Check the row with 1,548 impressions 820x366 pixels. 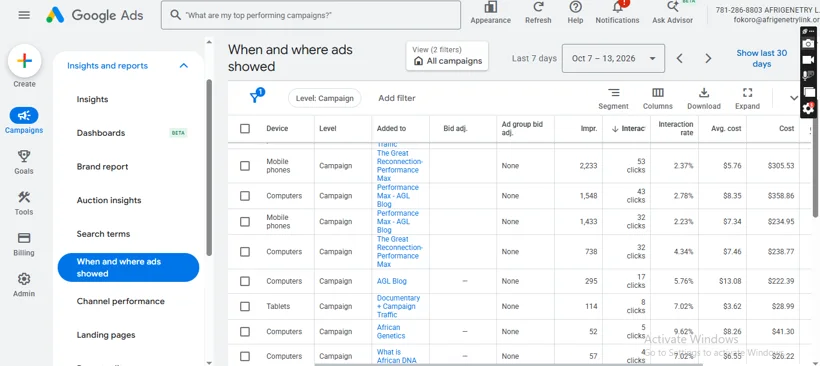click(x=245, y=196)
